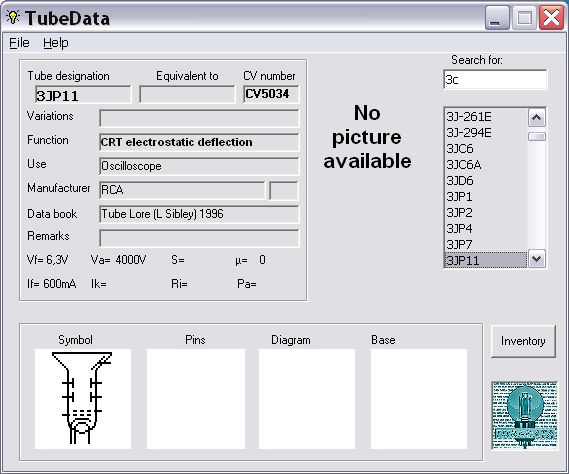
Task: Click the empty Pins image box
Action: tap(196, 399)
